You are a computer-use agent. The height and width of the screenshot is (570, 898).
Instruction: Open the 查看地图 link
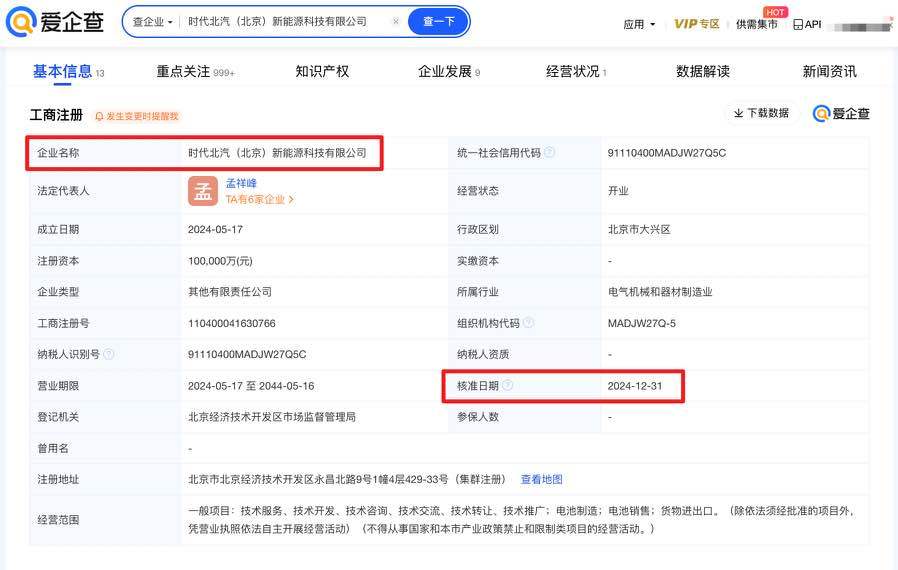pyautogui.click(x=541, y=480)
